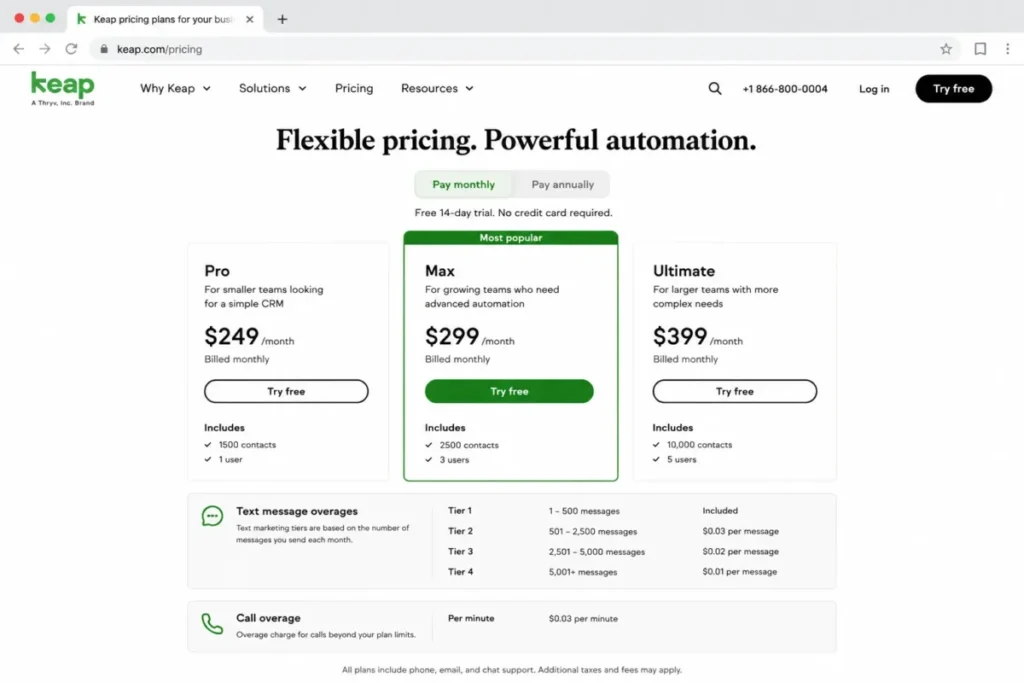
Task: Call phone number +1 866-800-0004 link
Action: pyautogui.click(x=784, y=89)
